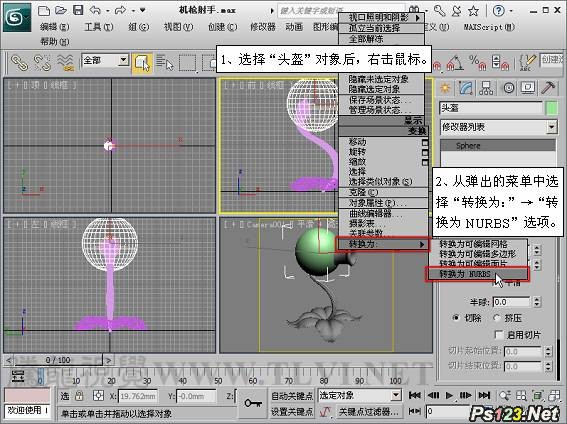The height and width of the screenshot is (424, 567).
Task: Open Edit Named Selection Sets
Action: click(x=527, y=62)
